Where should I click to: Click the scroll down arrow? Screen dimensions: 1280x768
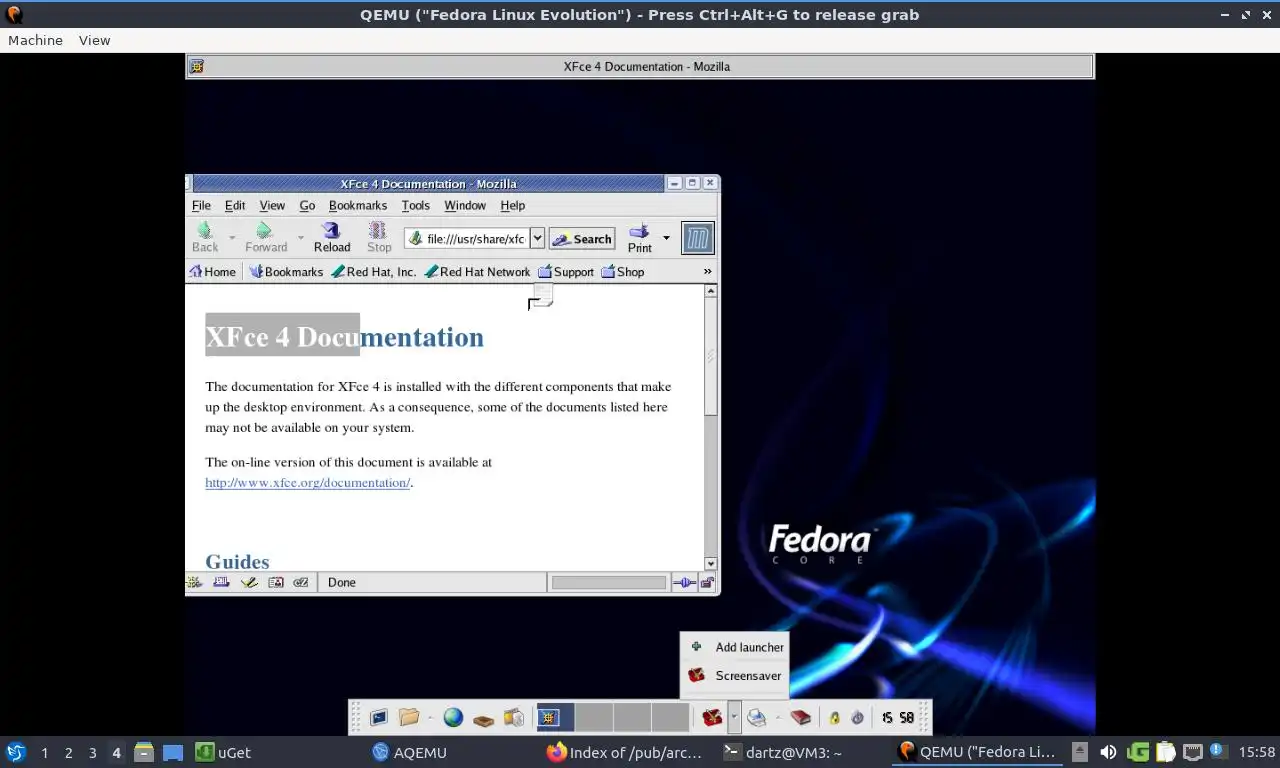[711, 564]
